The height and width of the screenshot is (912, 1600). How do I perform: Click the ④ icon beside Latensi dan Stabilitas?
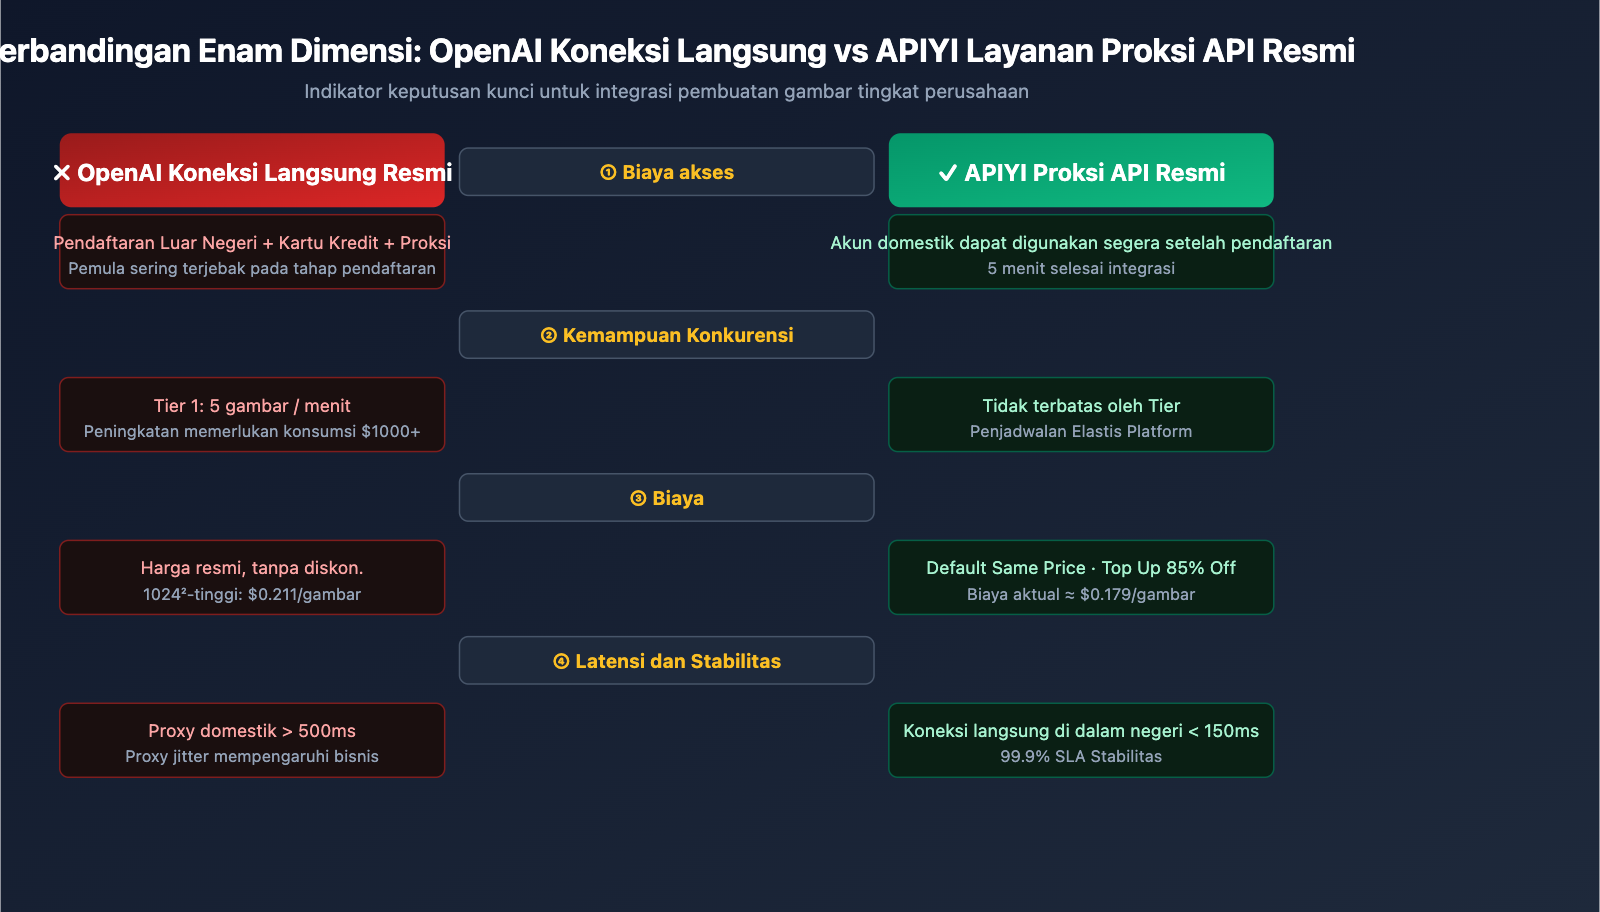(560, 660)
